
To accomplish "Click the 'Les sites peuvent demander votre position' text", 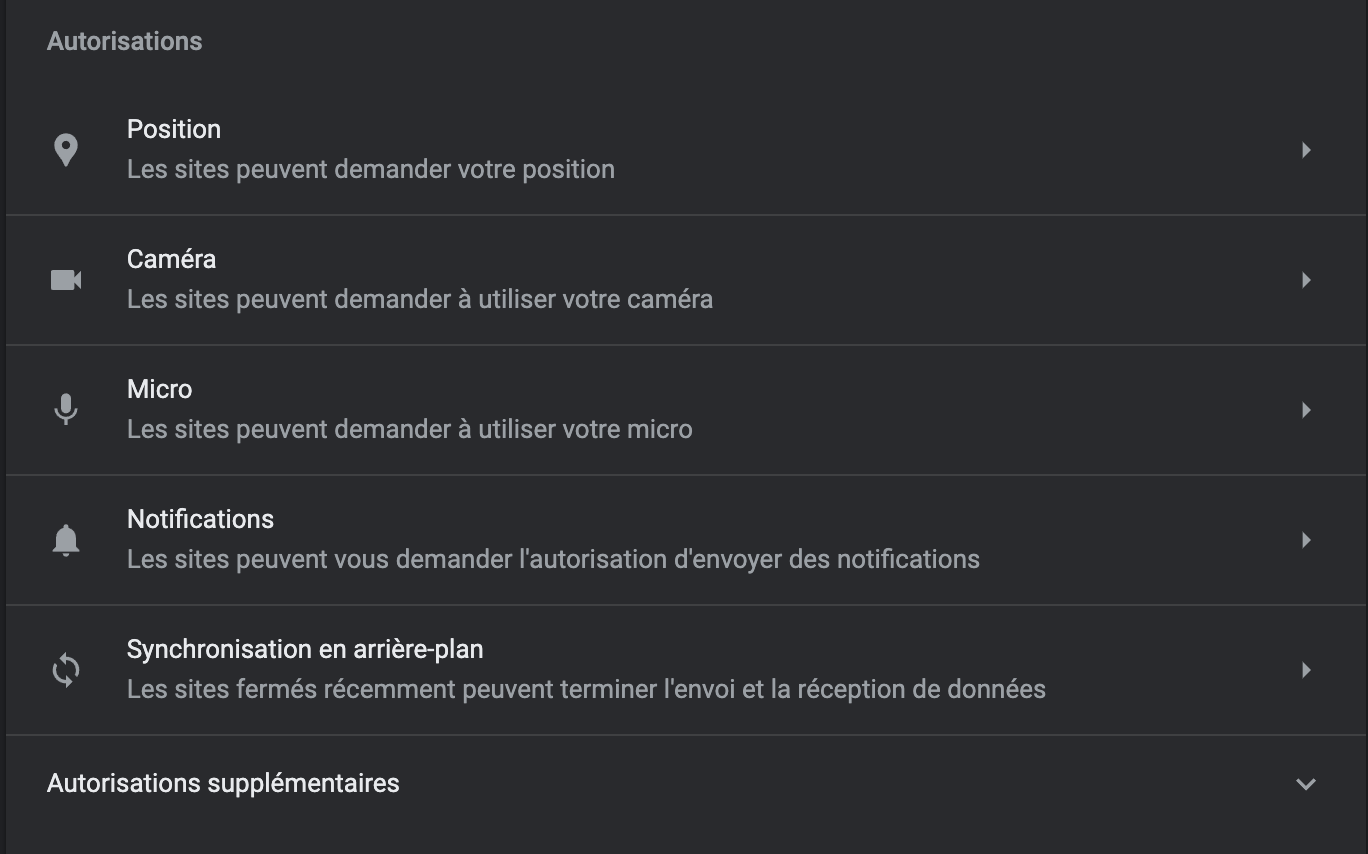I will click(371, 169).
